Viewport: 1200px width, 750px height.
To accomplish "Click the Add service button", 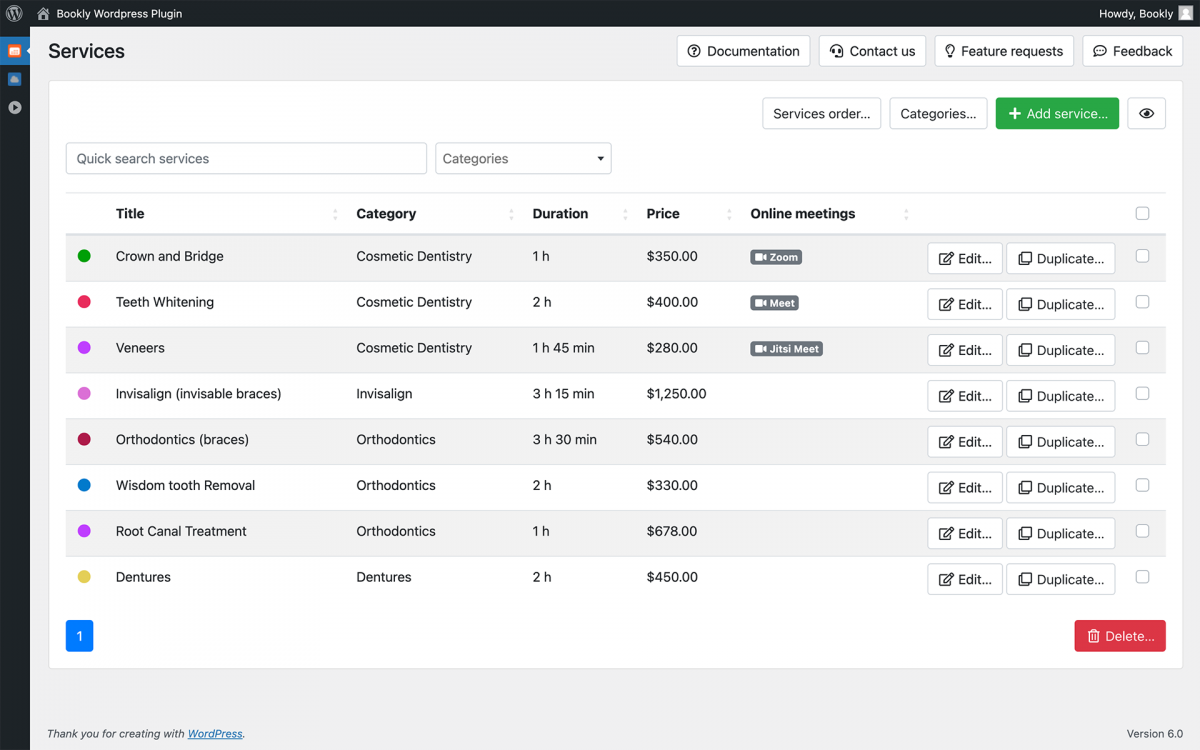I will (x=1057, y=113).
